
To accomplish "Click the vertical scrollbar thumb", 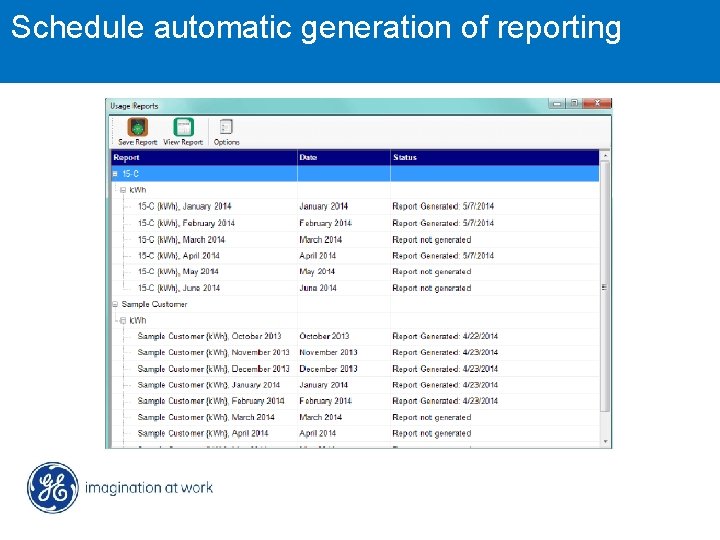I will (x=605, y=287).
